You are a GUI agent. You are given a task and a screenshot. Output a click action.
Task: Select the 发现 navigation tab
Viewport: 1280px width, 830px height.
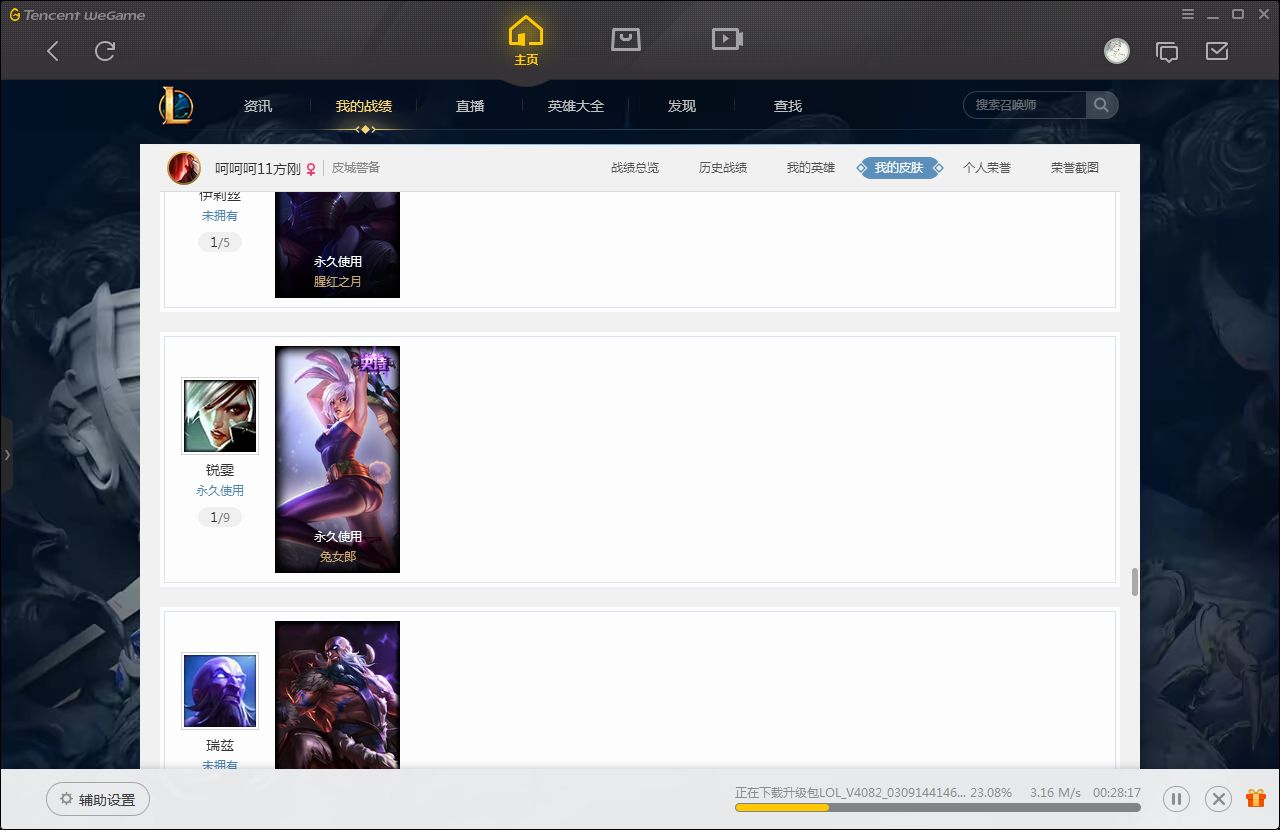[682, 106]
